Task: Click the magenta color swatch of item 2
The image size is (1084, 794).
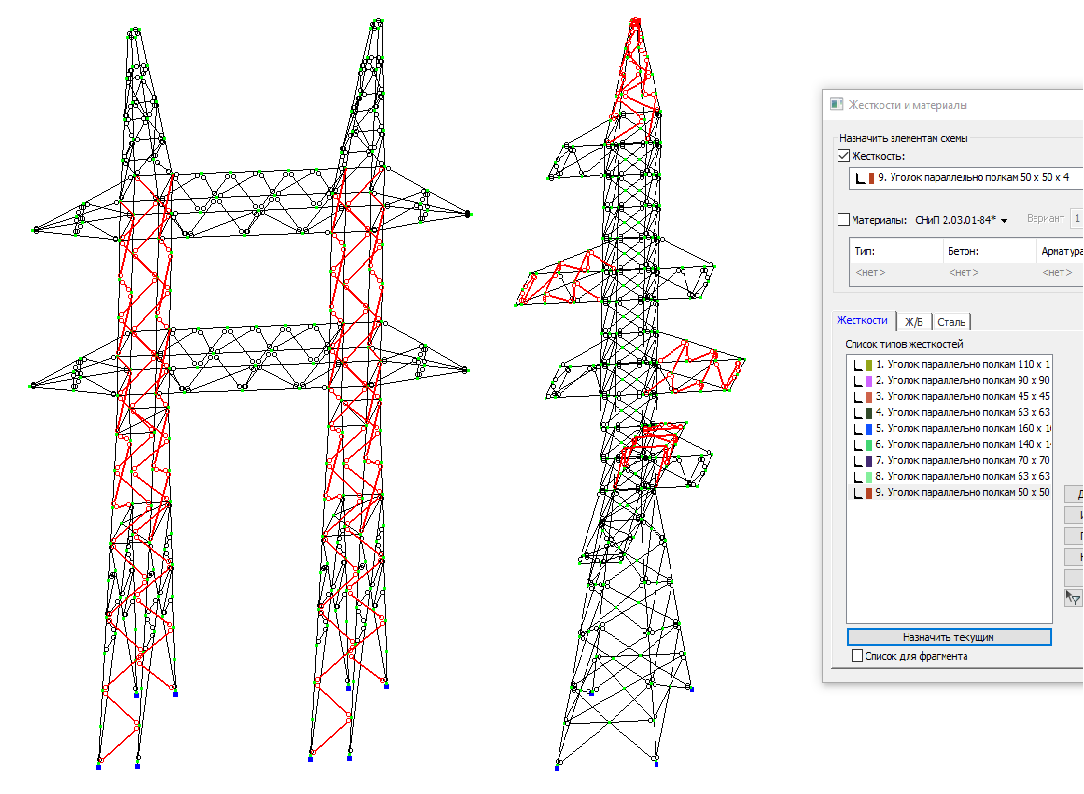Action: 870,381
